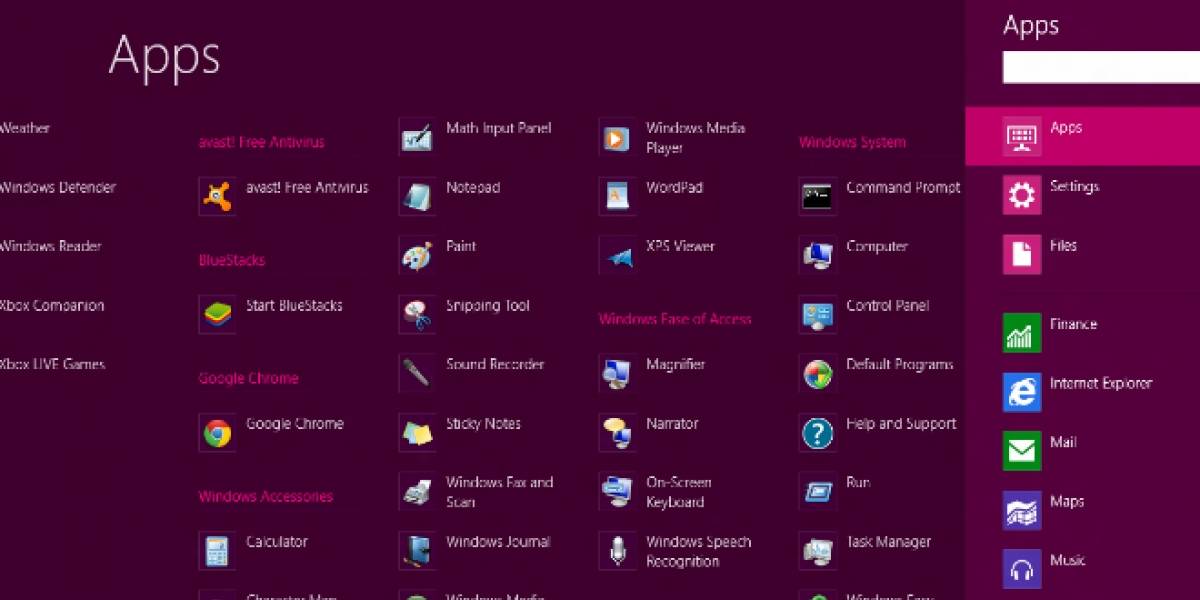
Task: Open Help and Support question-mark icon
Action: 818,432
